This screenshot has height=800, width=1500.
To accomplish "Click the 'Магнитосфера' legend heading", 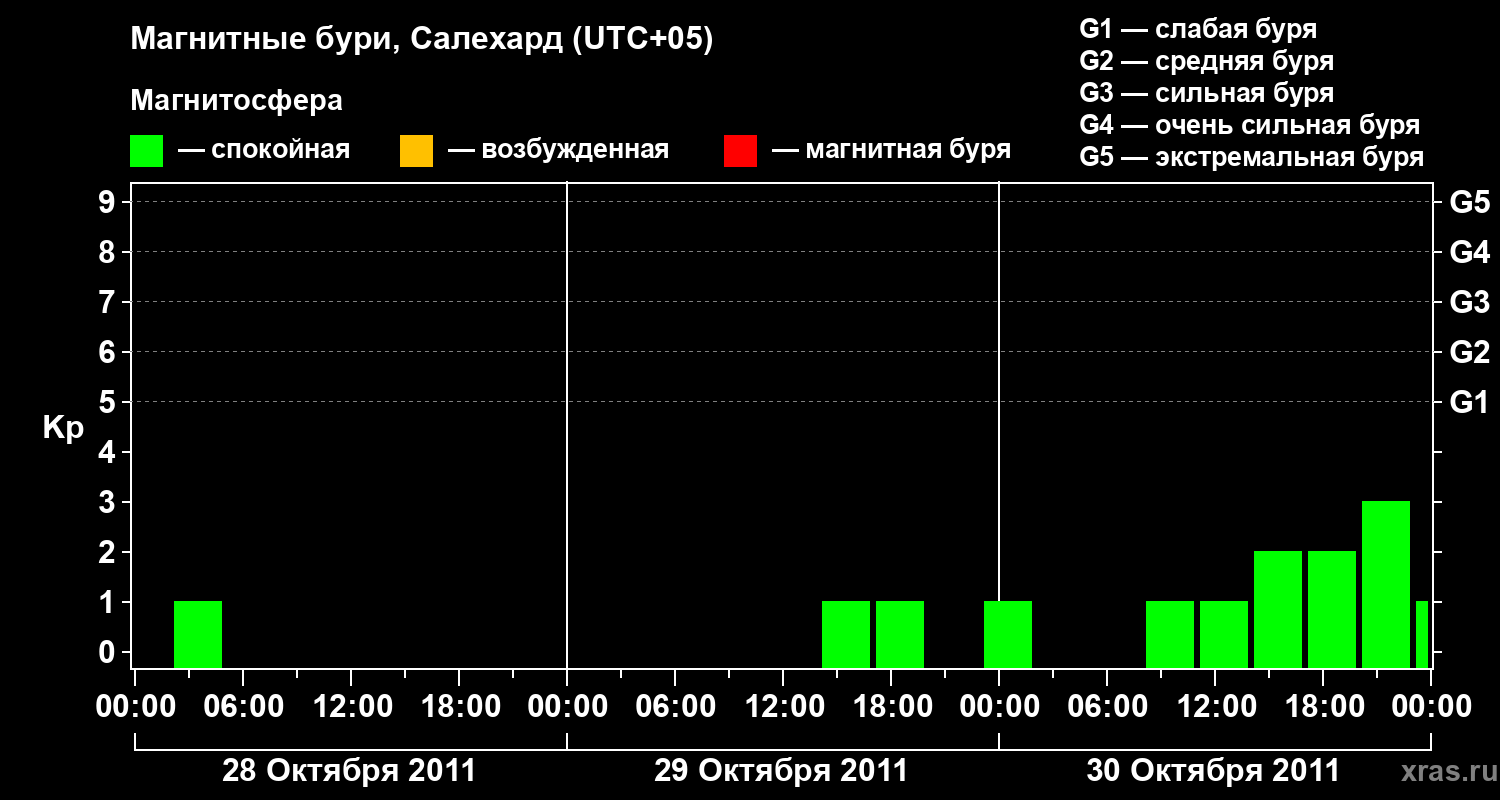I will click(236, 101).
